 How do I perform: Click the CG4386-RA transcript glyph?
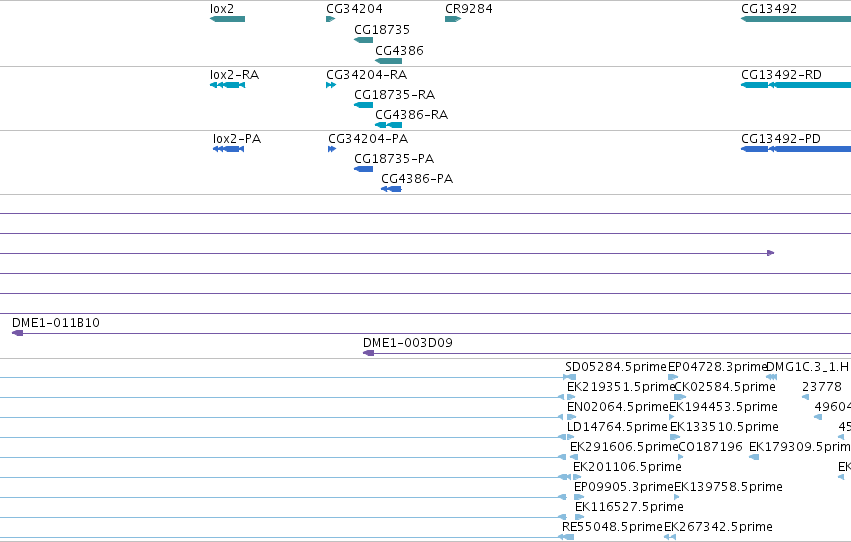[388, 125]
